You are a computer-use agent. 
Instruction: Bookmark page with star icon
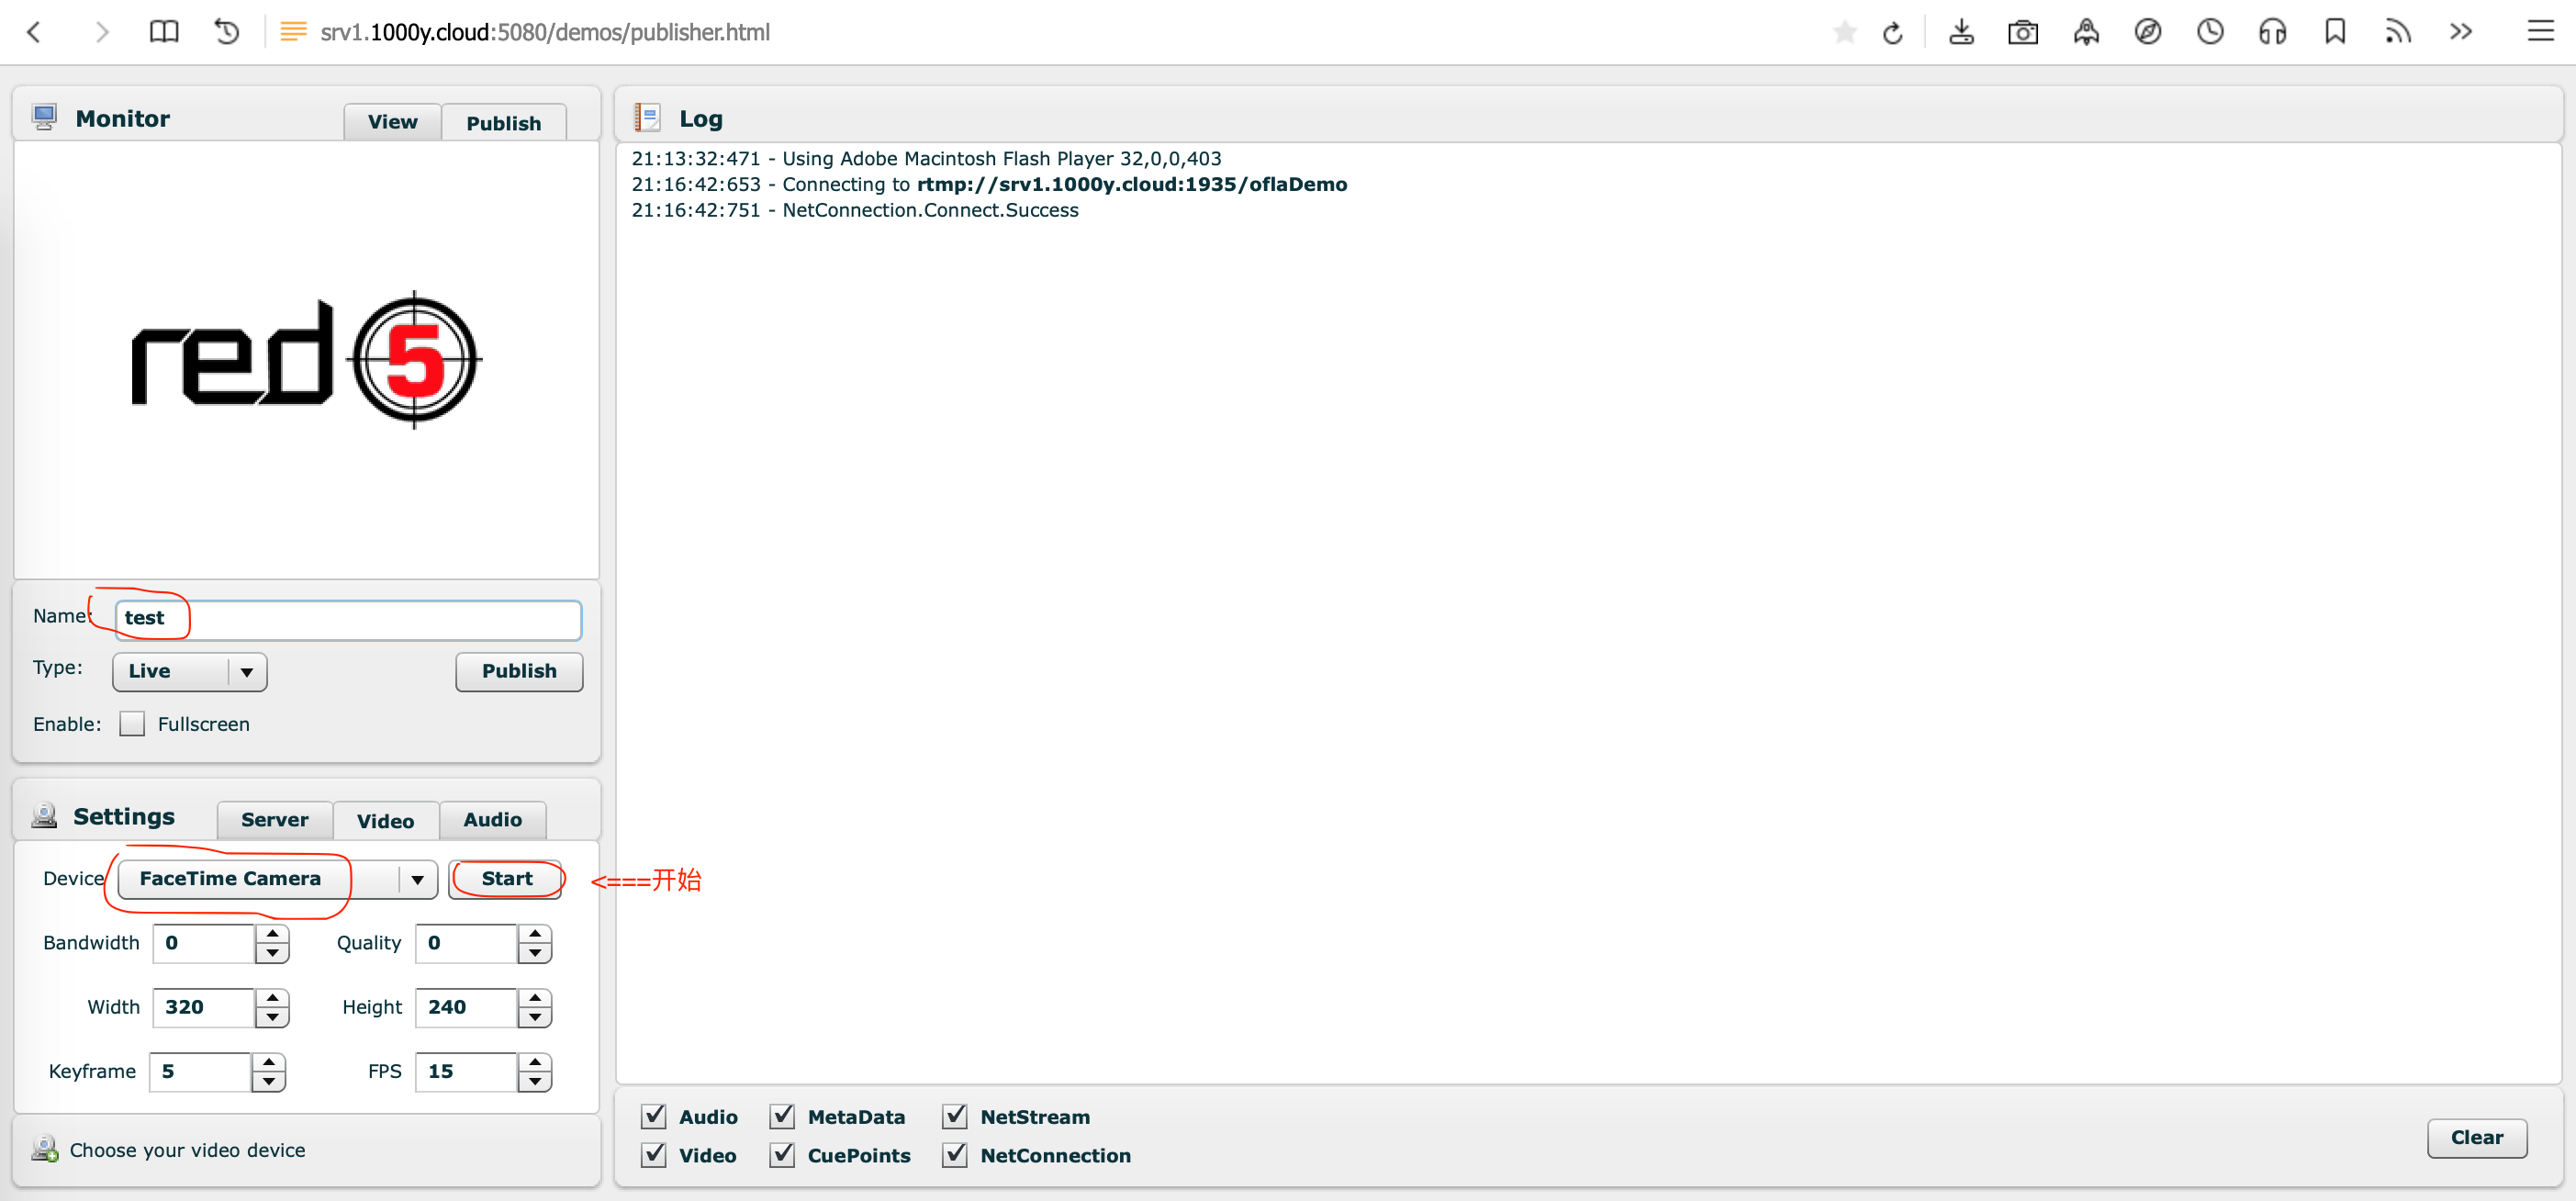[x=1845, y=33]
